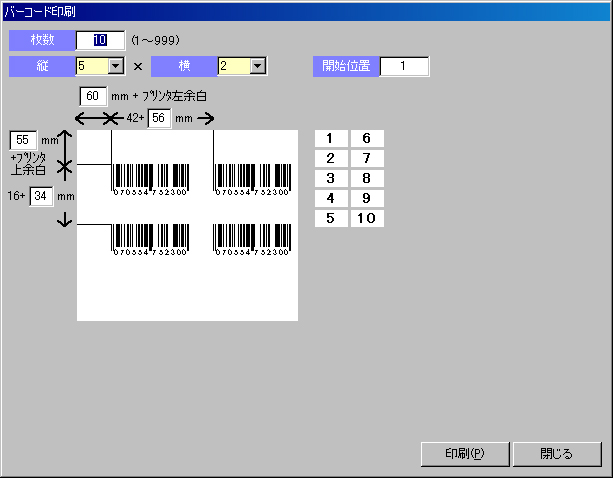Open the 横 dropdown arrow
The image size is (613, 478).
click(258, 66)
